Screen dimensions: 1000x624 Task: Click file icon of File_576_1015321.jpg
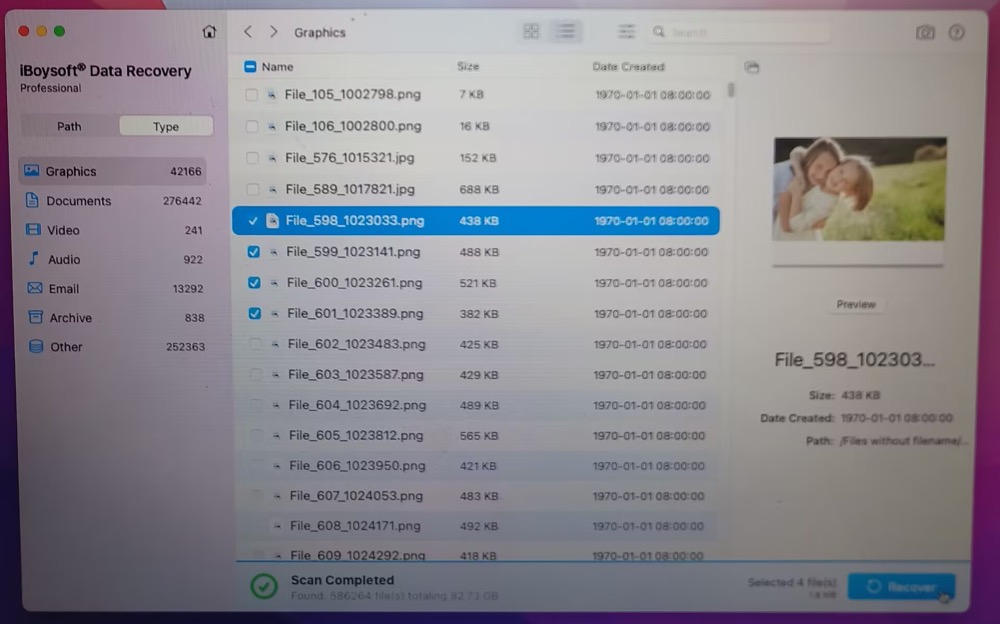tap(272, 158)
